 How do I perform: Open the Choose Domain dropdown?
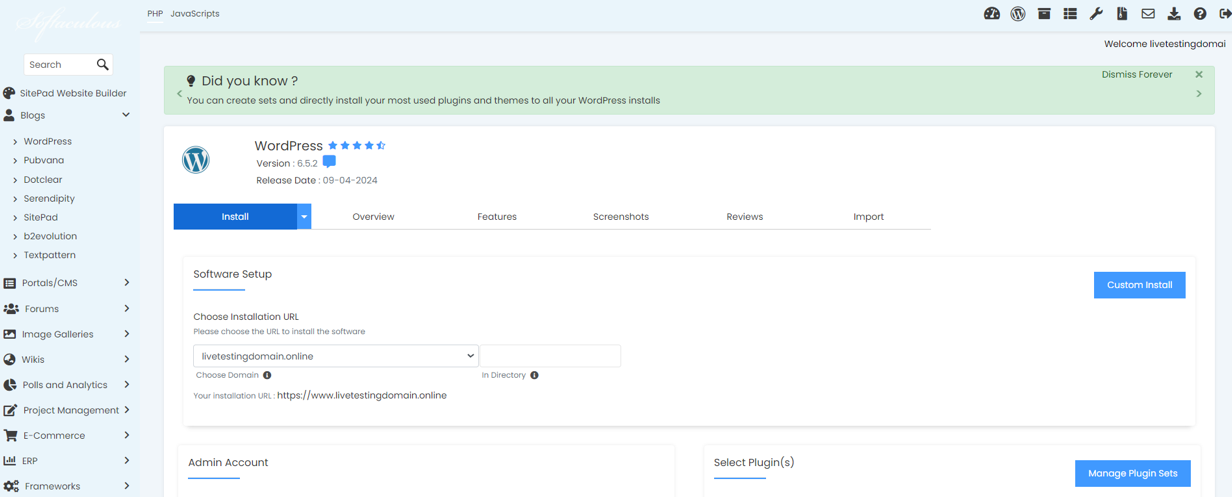(336, 356)
